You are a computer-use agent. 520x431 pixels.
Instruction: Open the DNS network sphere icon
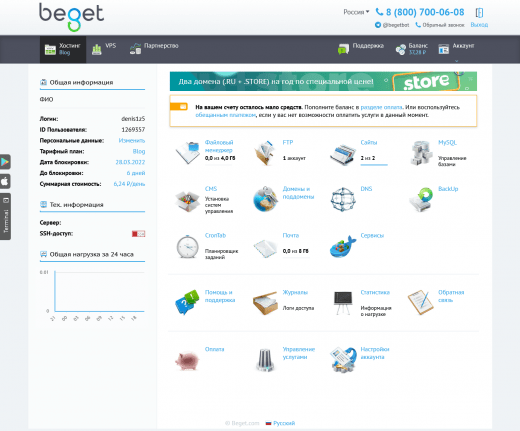[343, 199]
